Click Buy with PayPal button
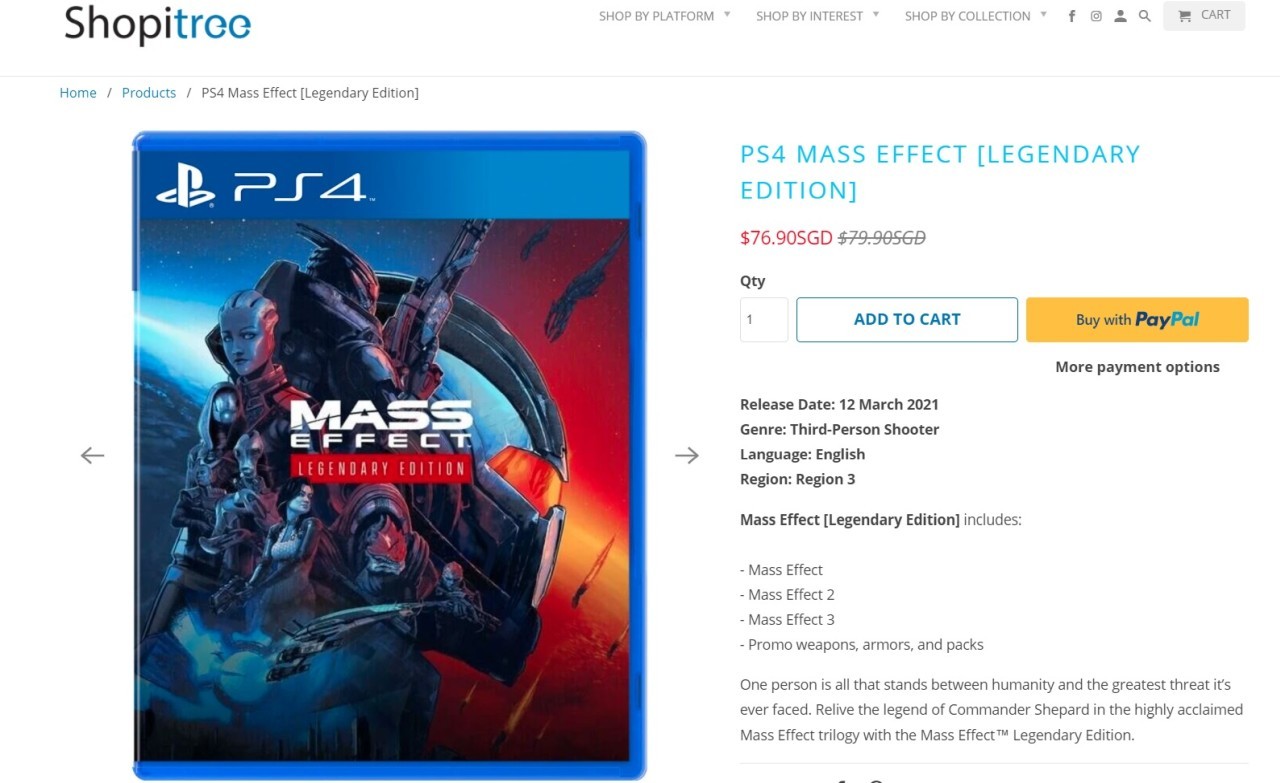Viewport: 1280px width, 783px height. tap(1137, 320)
